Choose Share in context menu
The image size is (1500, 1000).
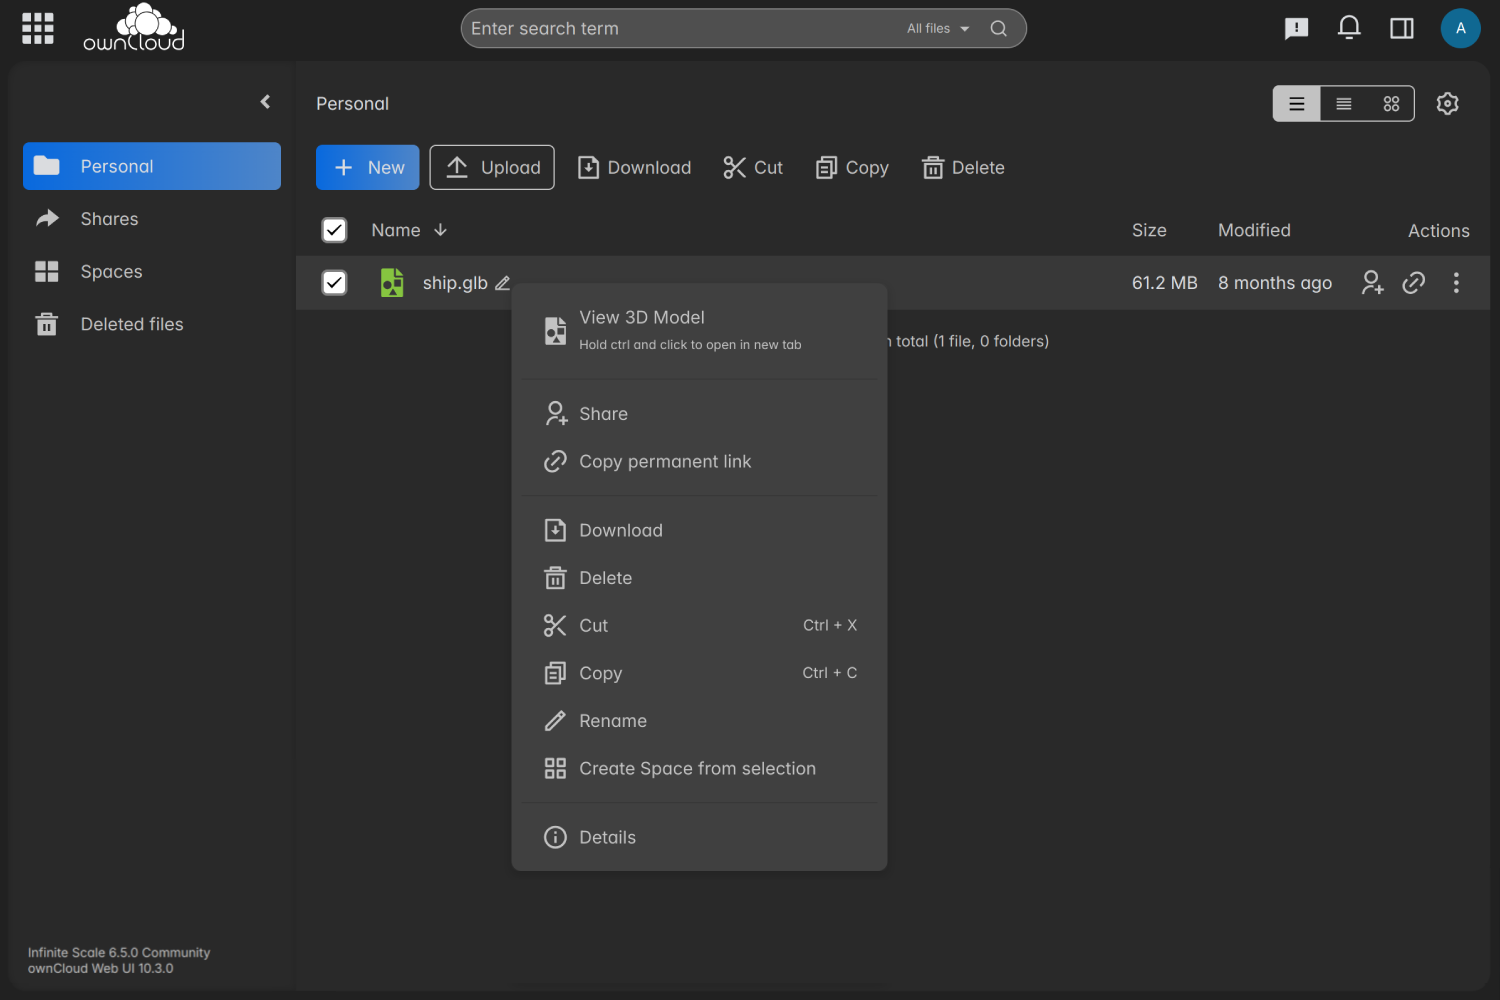click(699, 413)
